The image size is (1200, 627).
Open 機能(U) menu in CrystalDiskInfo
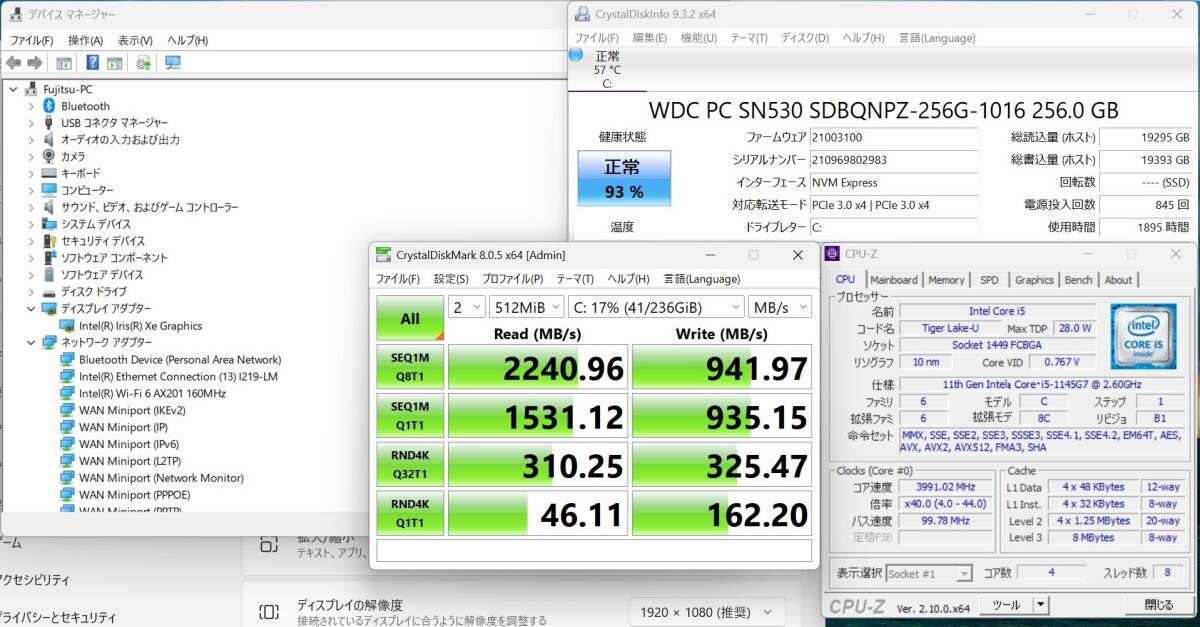click(698, 38)
